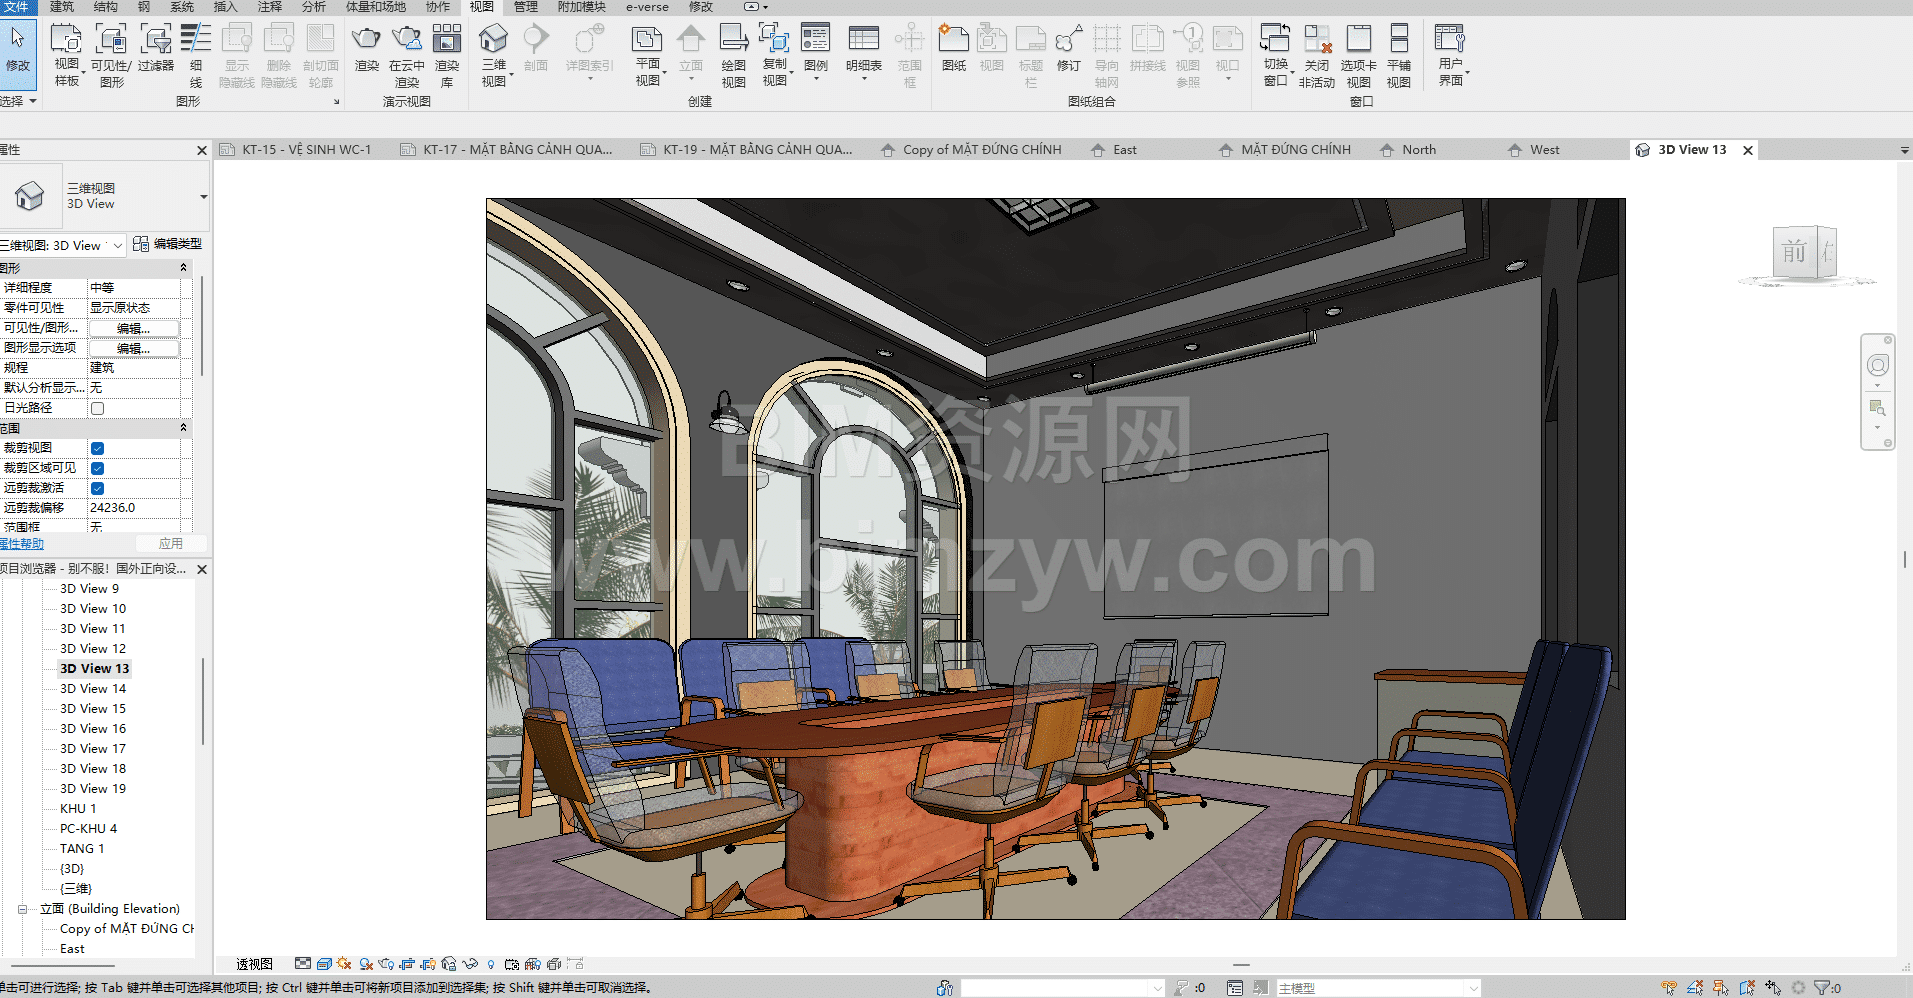The image size is (1913, 998).
Task: Close the 3D View 13 tab
Action: pos(1748,150)
